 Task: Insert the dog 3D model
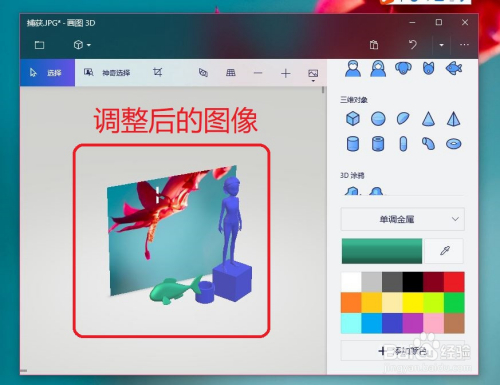click(403, 68)
